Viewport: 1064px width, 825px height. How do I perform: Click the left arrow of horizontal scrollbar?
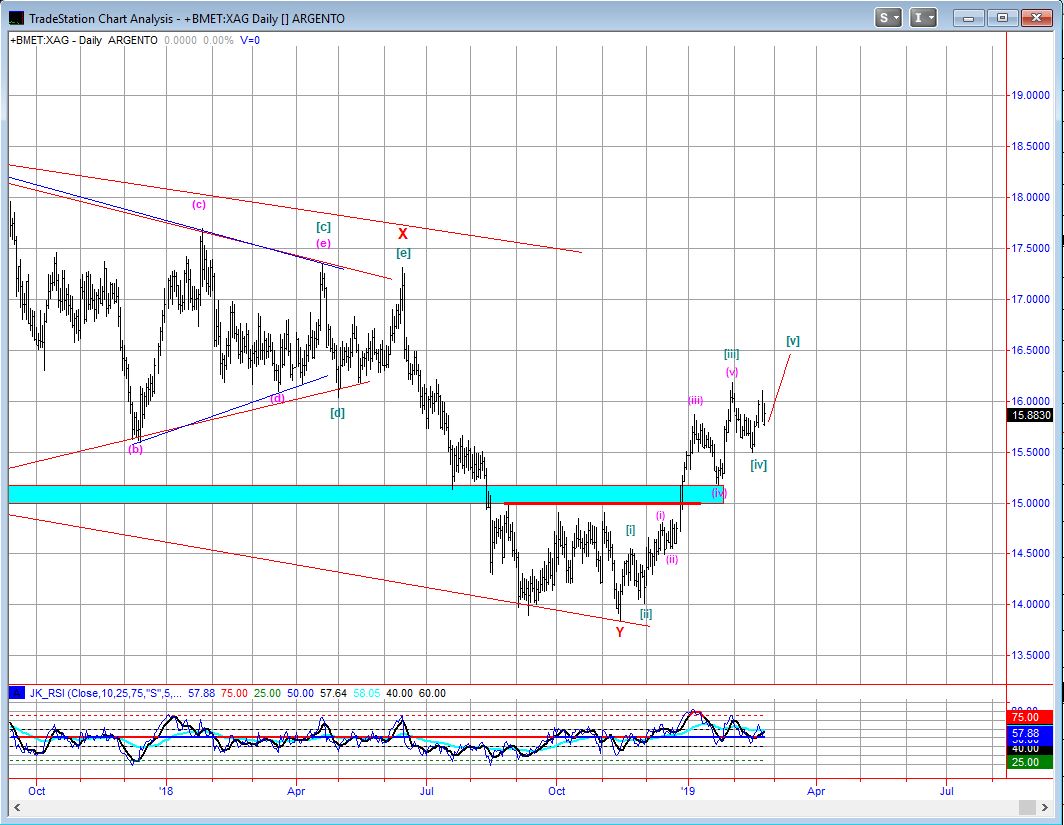coord(18,807)
